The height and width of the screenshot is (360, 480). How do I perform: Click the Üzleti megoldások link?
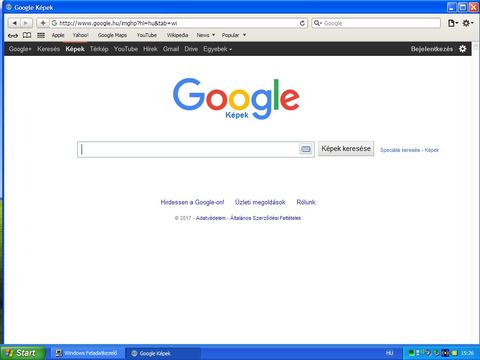coord(260,202)
